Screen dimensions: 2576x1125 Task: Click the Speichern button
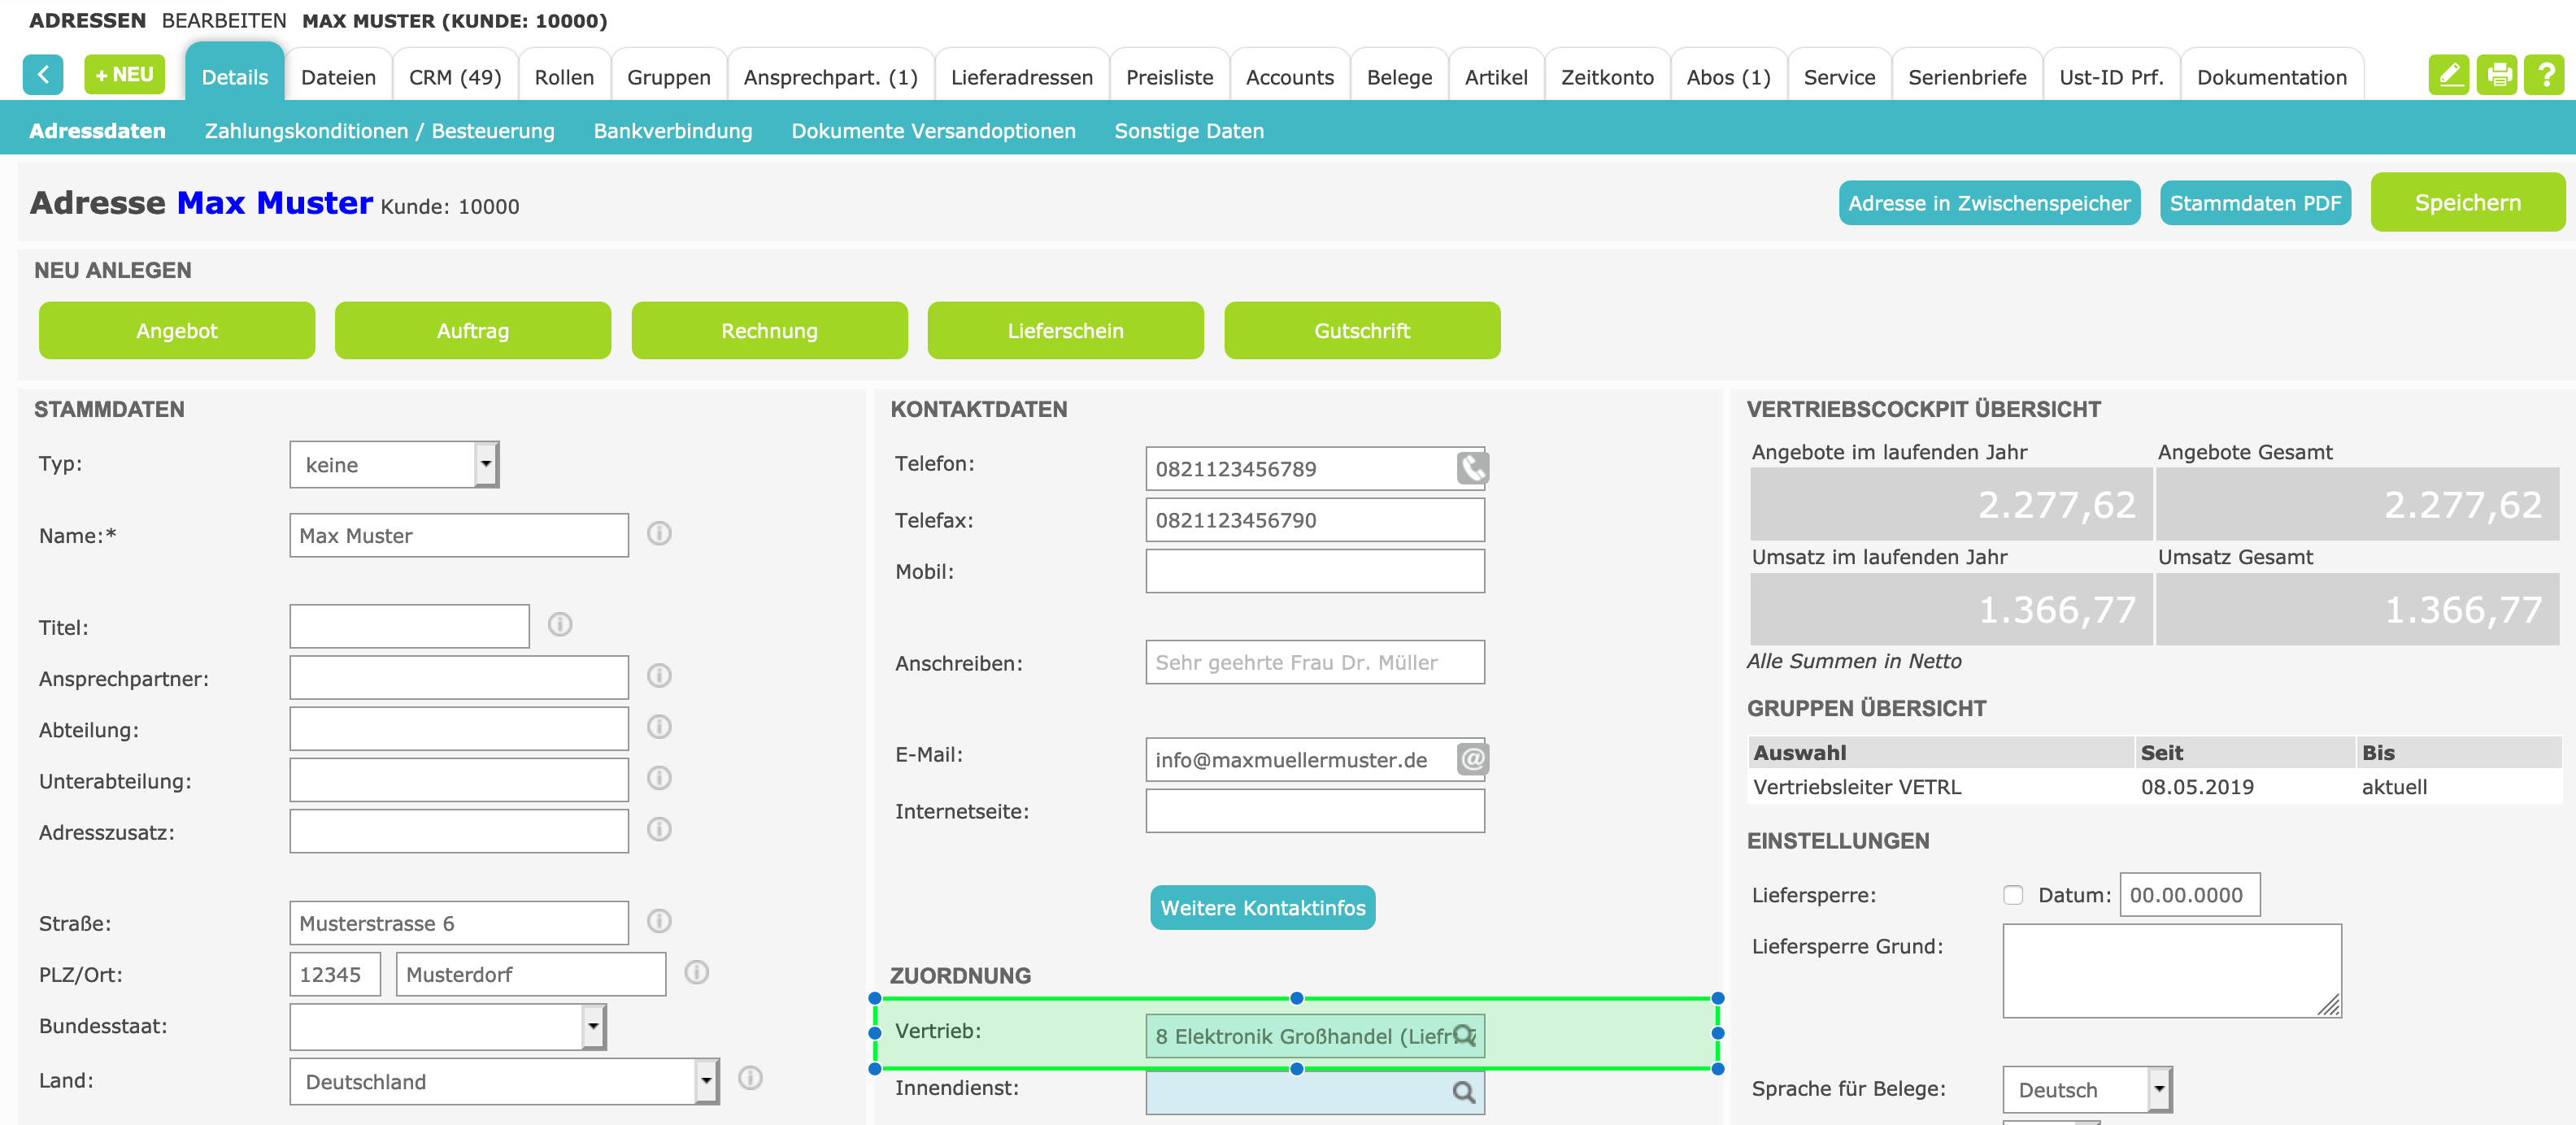tap(2467, 203)
